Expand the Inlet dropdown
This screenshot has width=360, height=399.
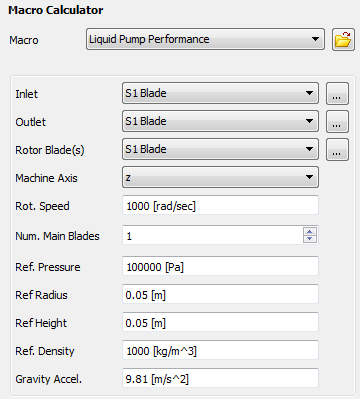(x=220, y=93)
